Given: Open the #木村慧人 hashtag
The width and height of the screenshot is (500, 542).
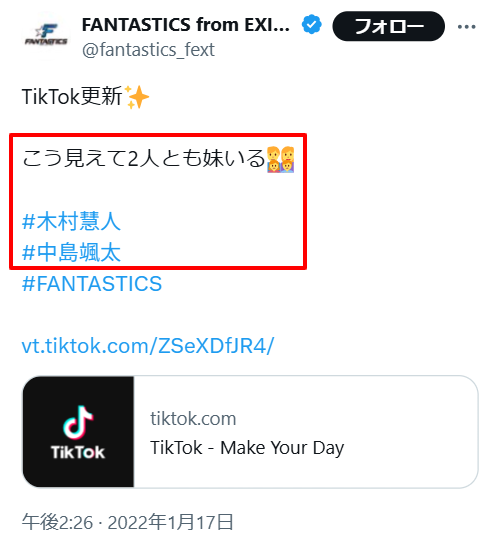Looking at the screenshot, I should (x=71, y=221).
